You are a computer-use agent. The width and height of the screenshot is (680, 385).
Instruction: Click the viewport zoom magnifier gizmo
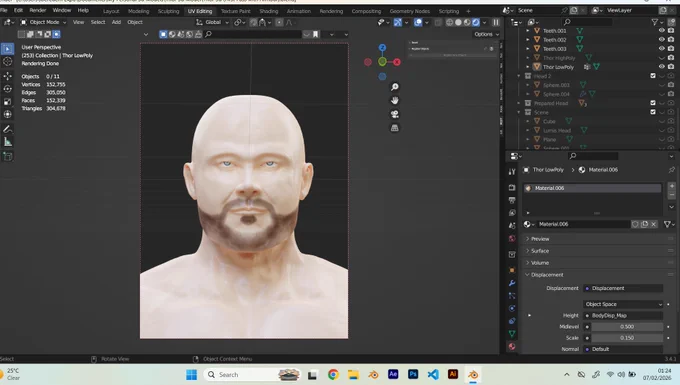395,87
